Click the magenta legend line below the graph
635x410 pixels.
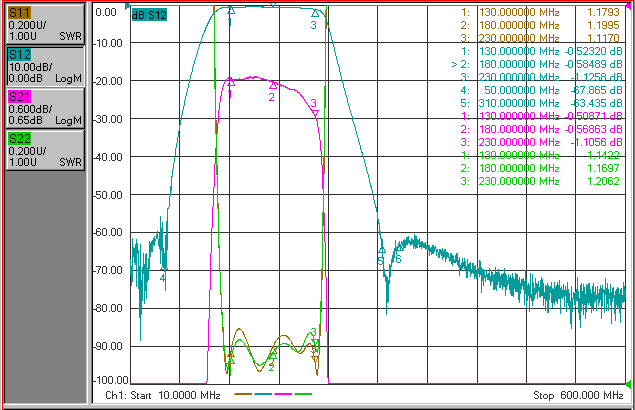click(283, 394)
